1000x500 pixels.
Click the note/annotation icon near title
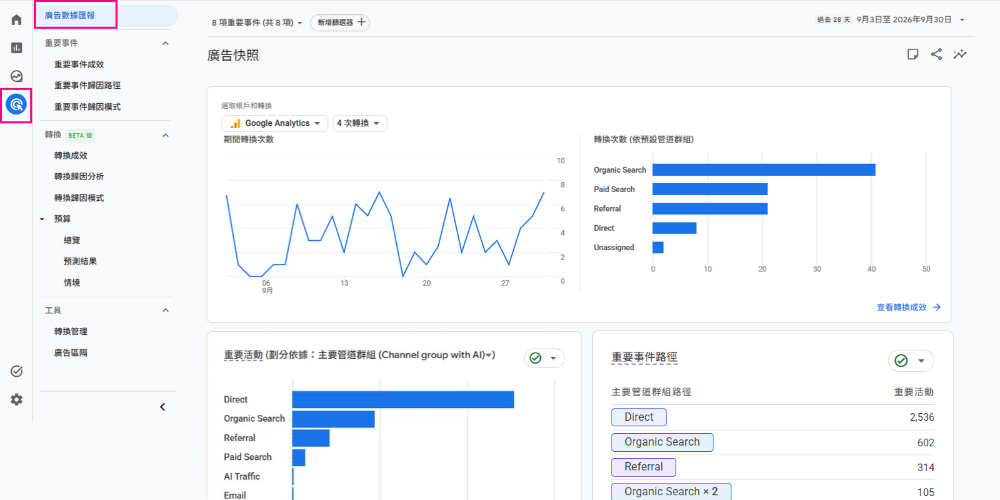tap(913, 55)
